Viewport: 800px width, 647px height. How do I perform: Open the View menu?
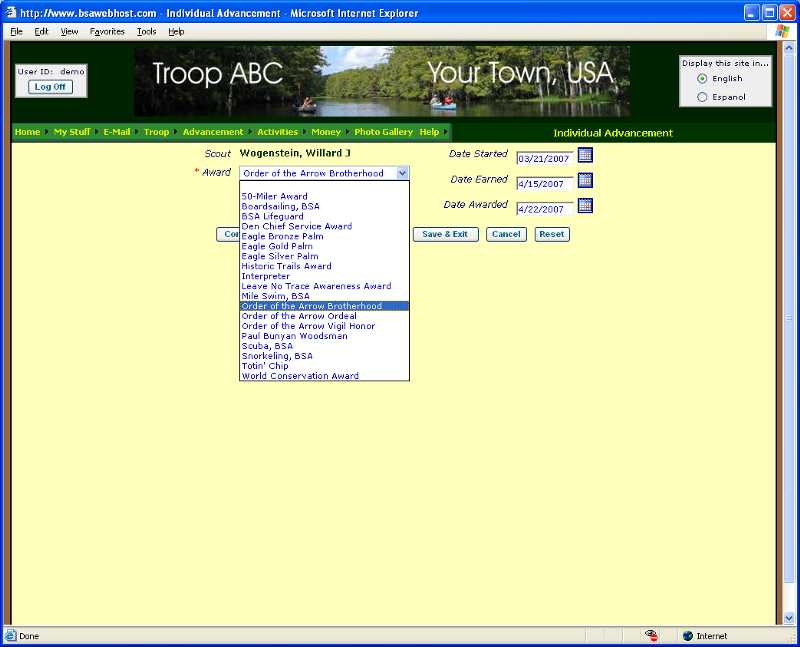pos(69,32)
